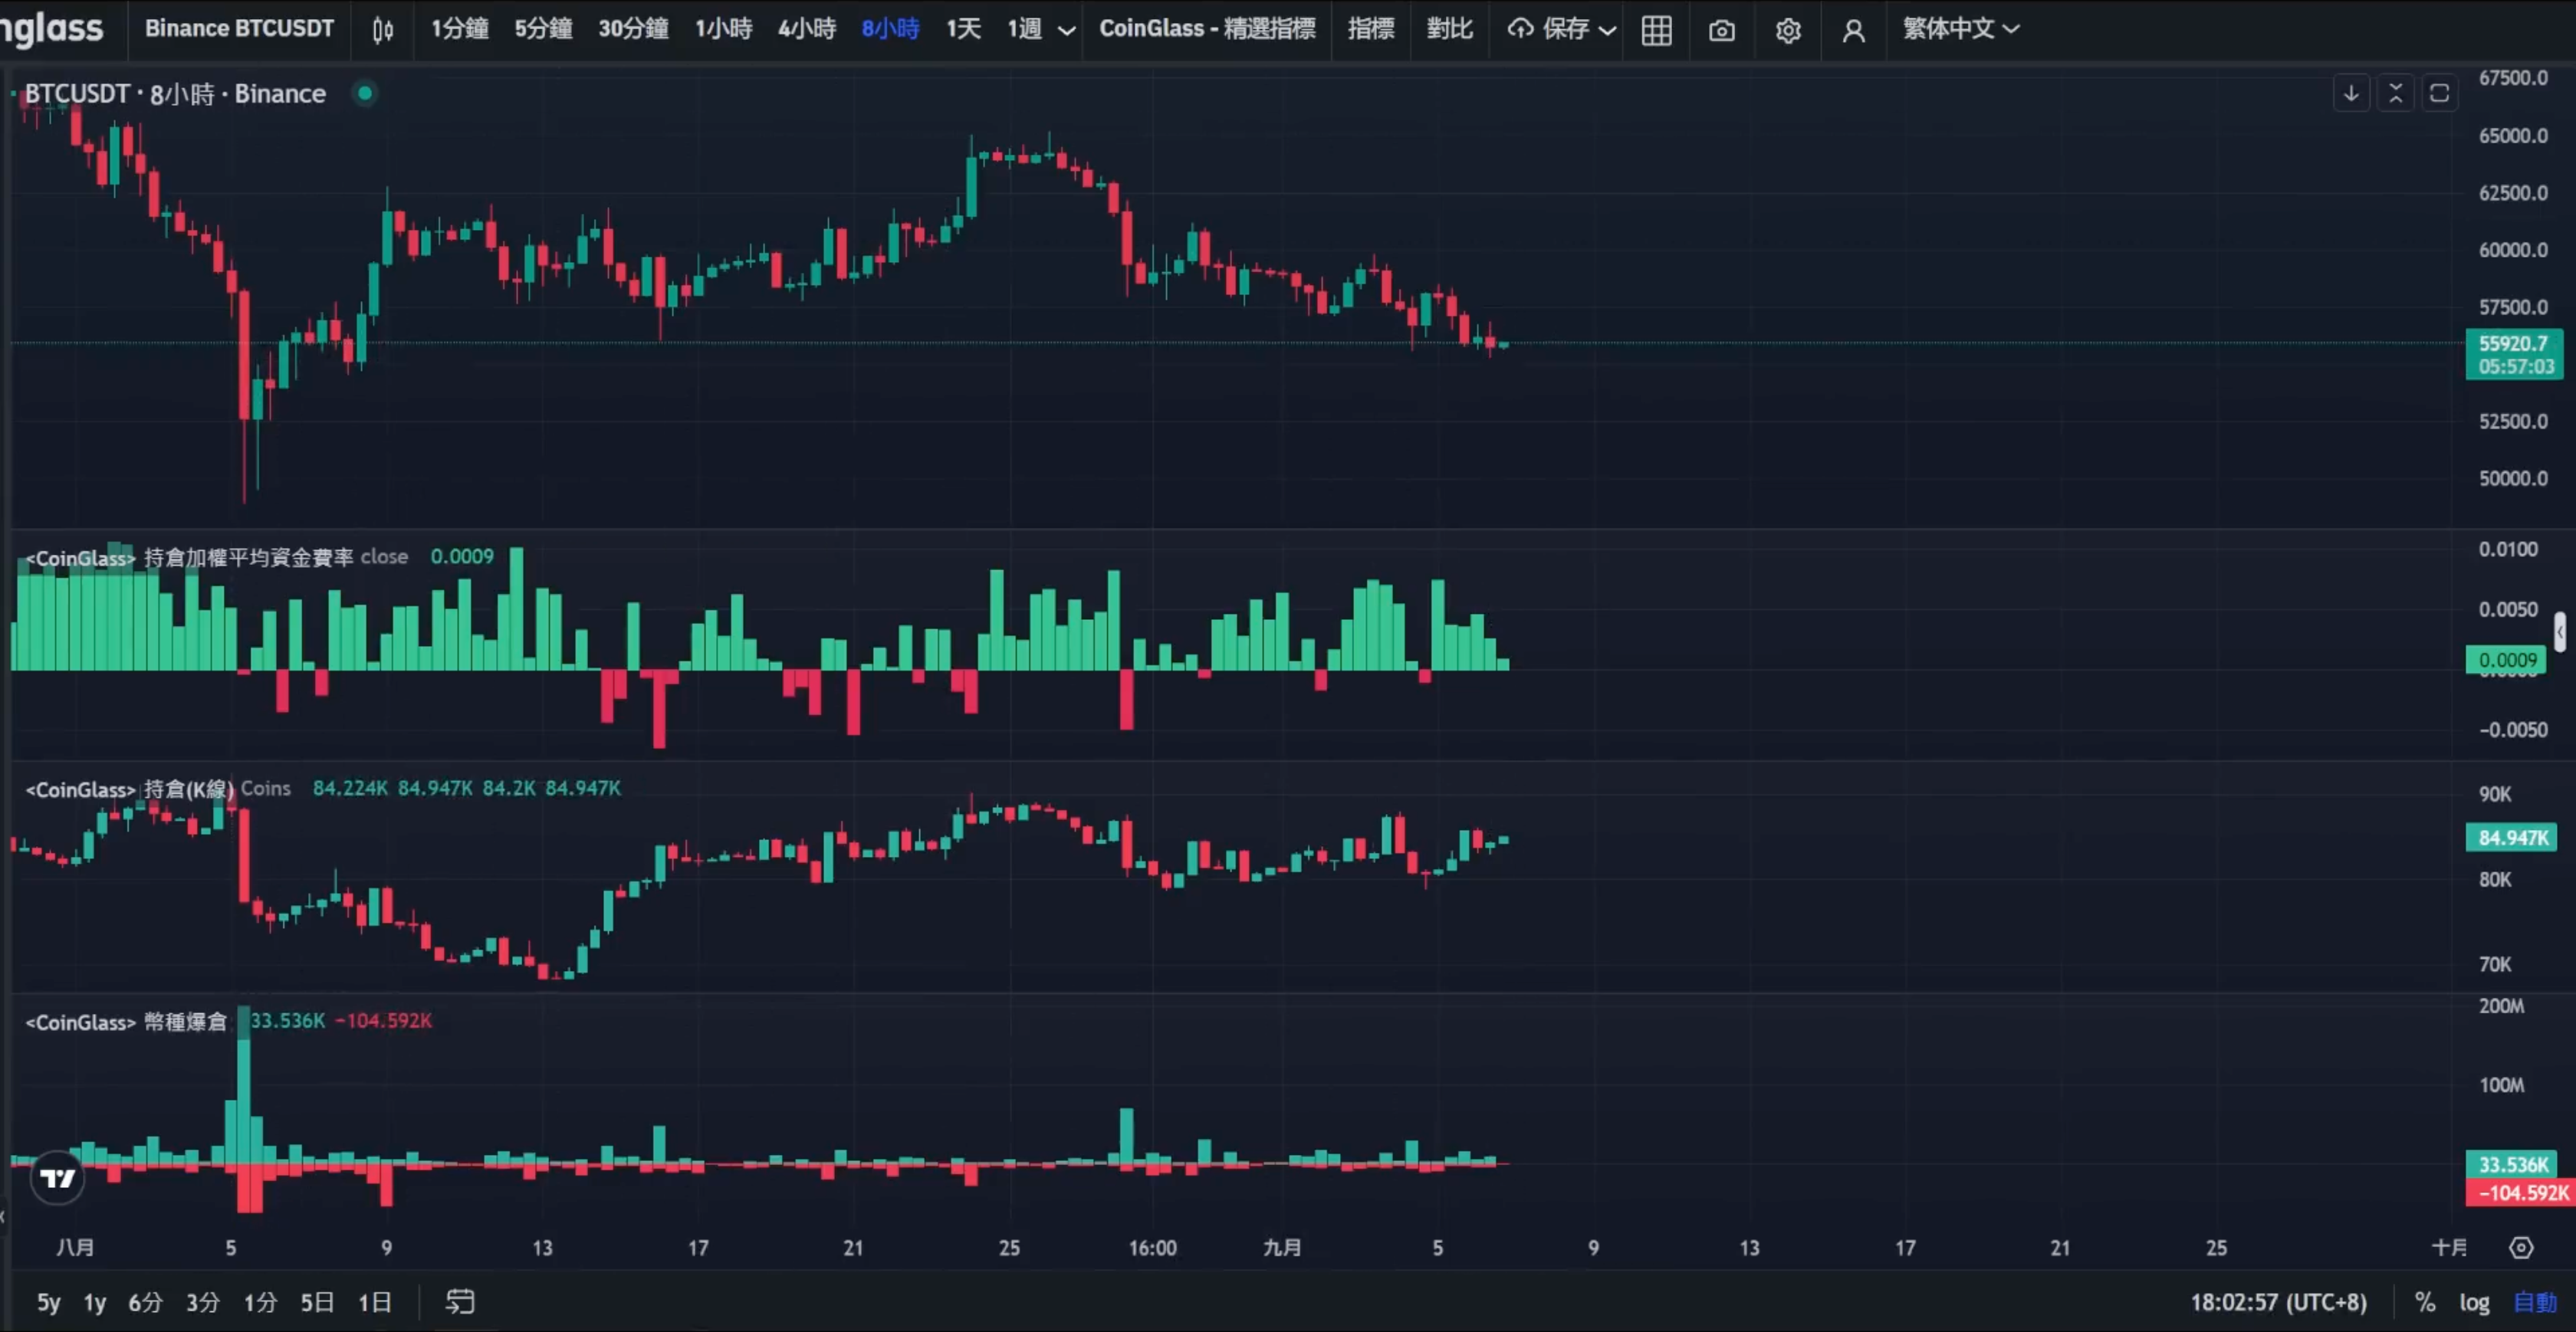This screenshot has width=2576, height=1332.
Task: Expand the more time intervals chevron
Action: pyautogui.click(x=1067, y=30)
